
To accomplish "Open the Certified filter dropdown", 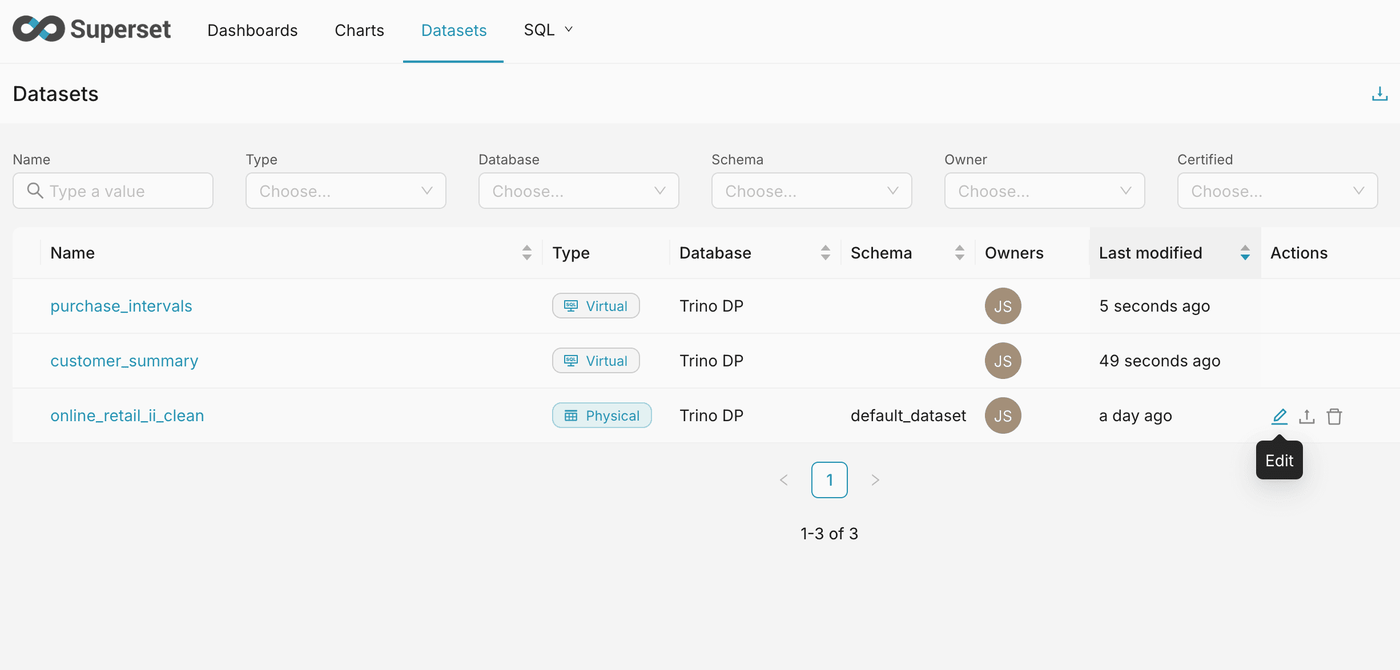I will click(1278, 191).
